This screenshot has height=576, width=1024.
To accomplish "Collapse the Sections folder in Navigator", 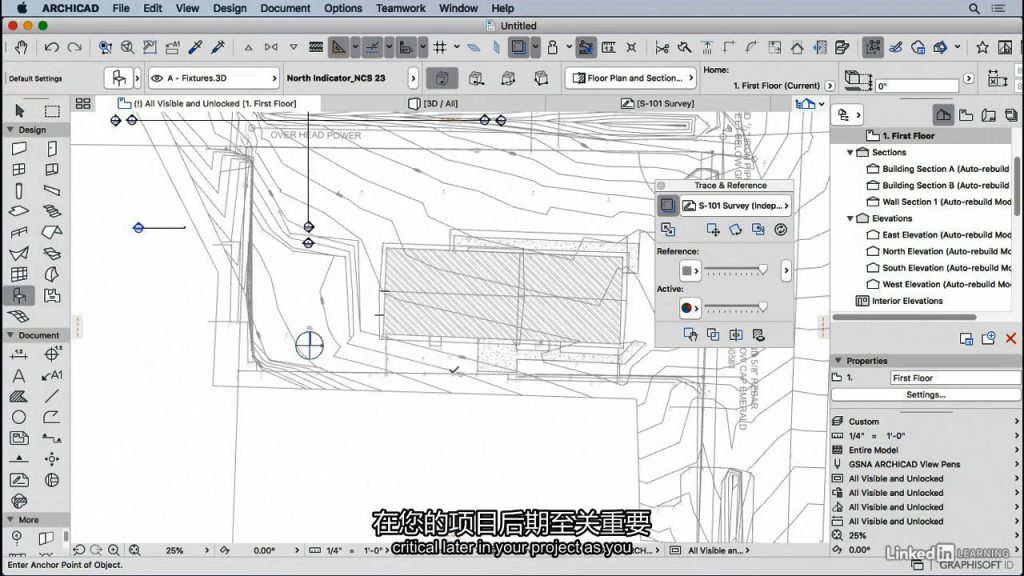I will (x=850, y=152).
